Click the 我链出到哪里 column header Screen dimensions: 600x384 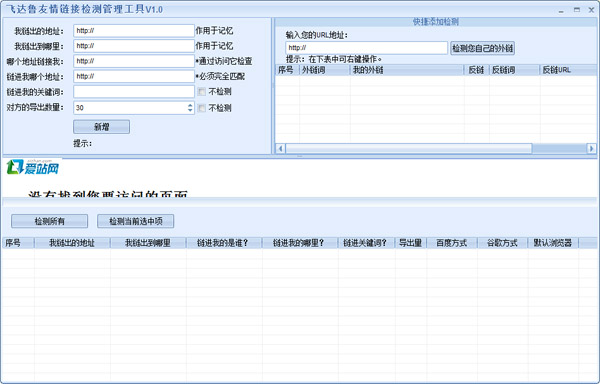148,243
